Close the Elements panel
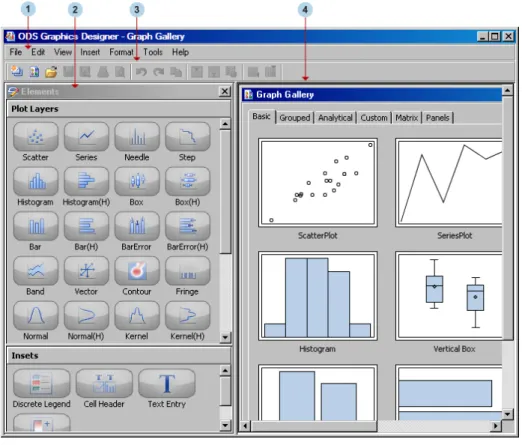 pyautogui.click(x=225, y=91)
